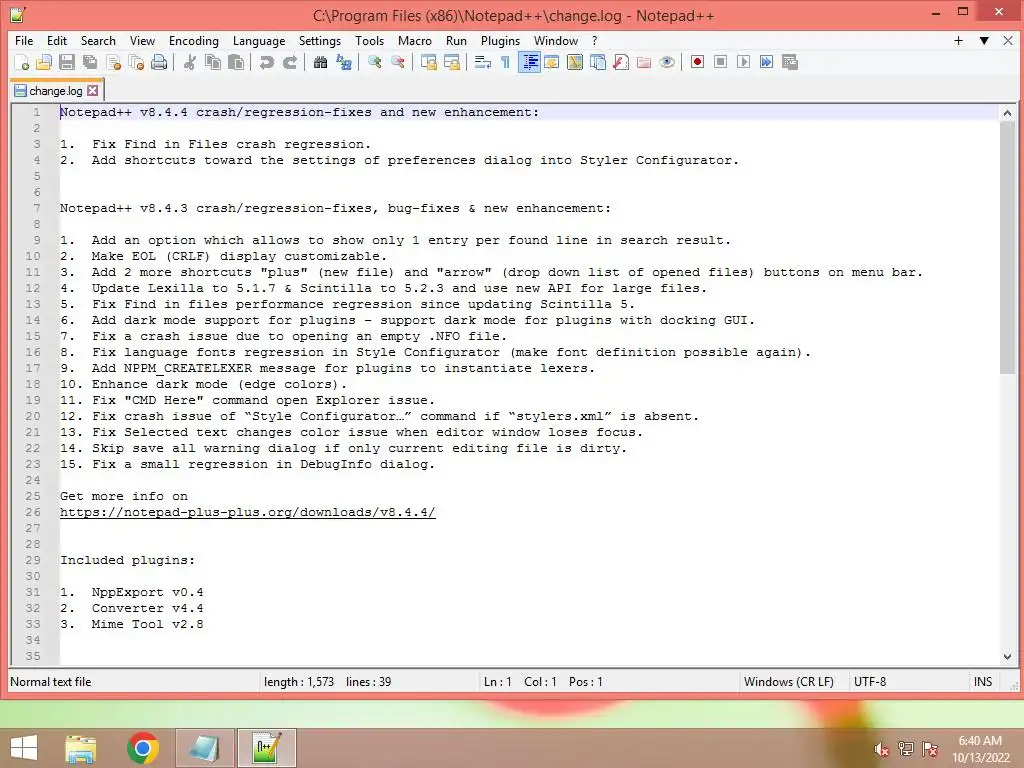Open the Macro menu

(x=415, y=40)
